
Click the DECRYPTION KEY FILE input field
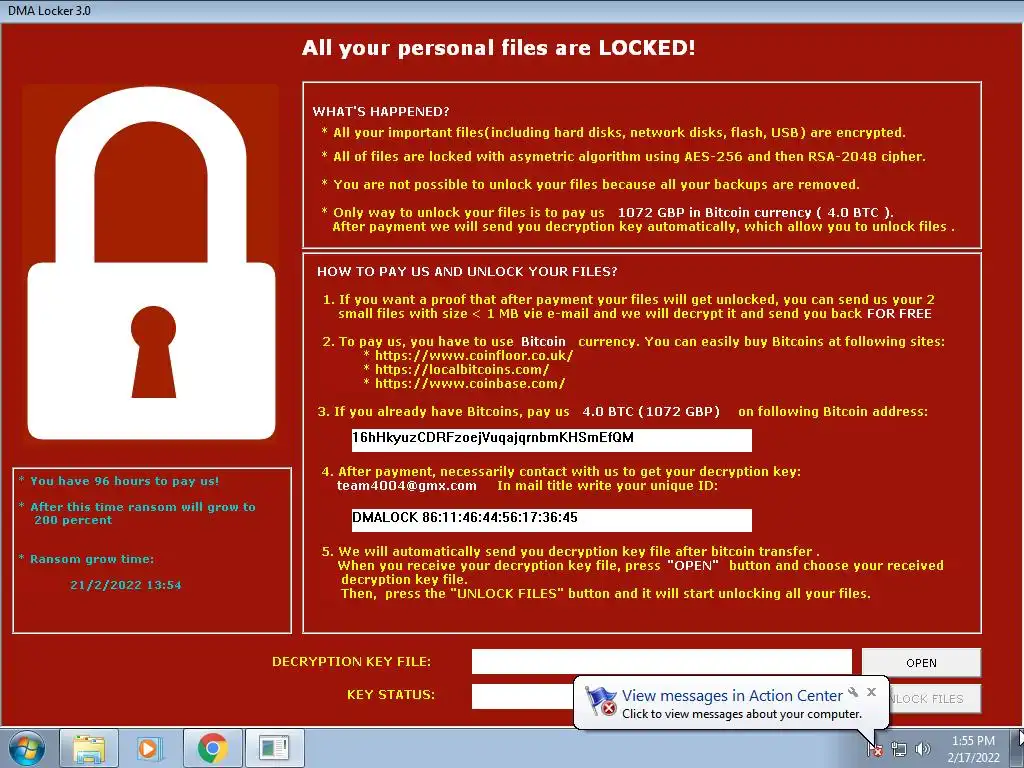click(662, 662)
